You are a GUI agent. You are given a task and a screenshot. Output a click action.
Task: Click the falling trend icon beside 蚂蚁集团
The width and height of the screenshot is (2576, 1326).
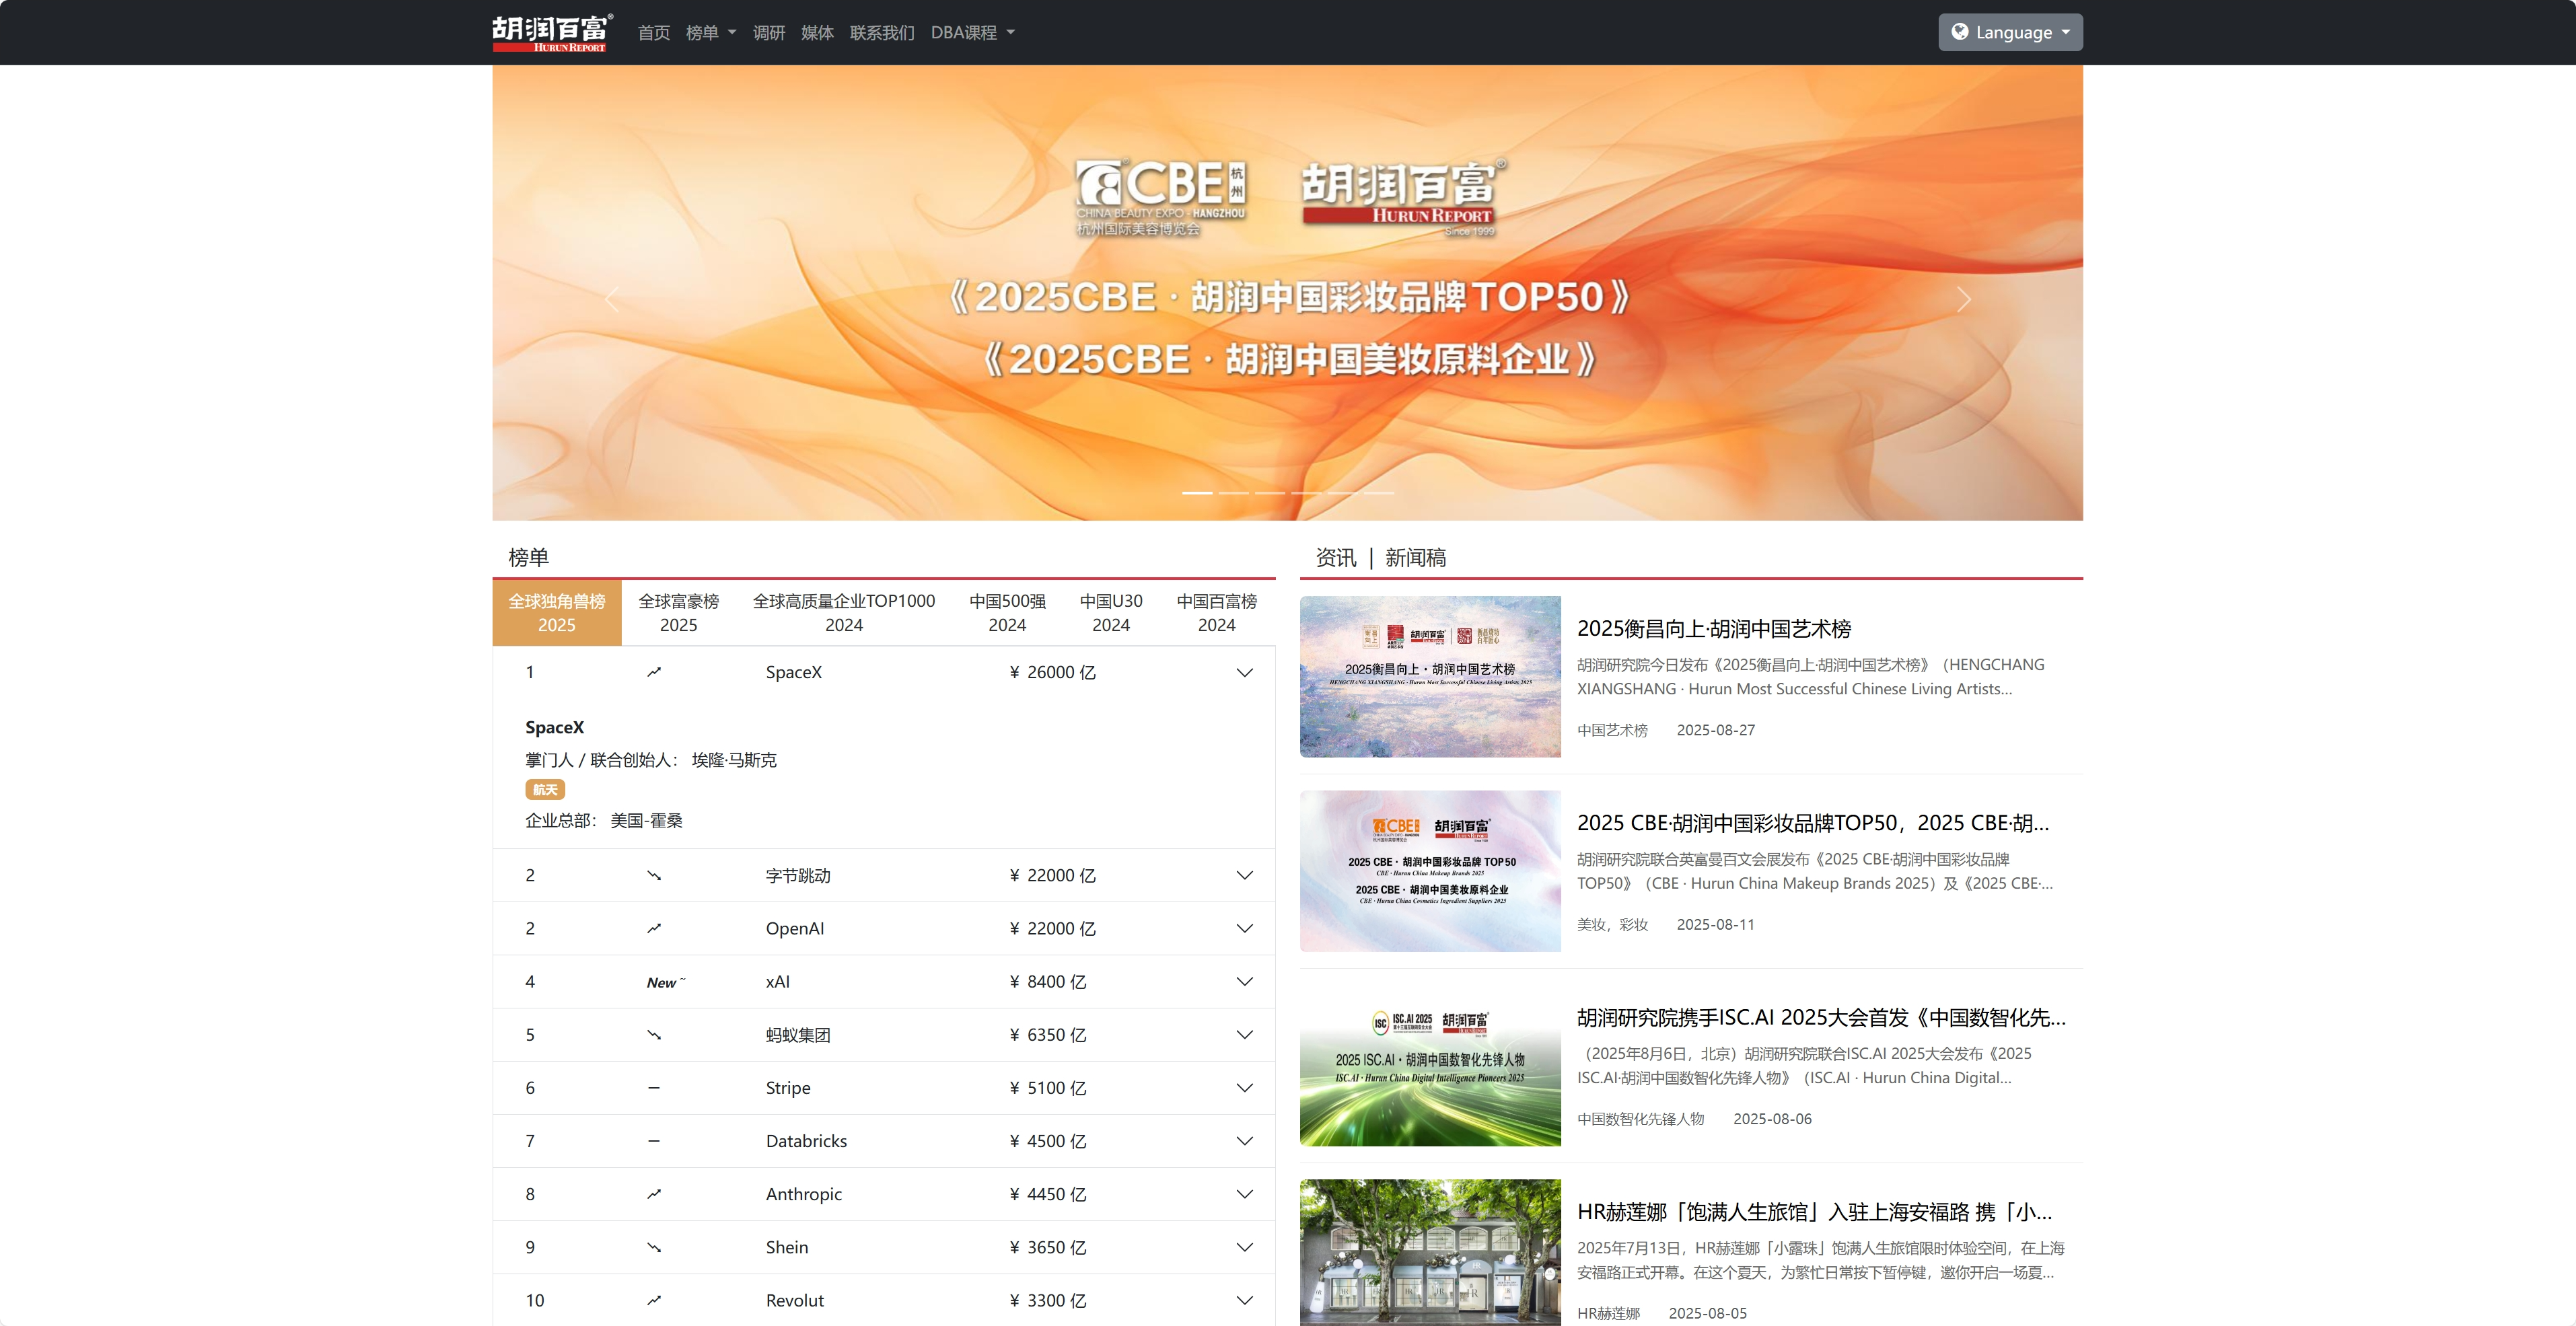point(654,1035)
